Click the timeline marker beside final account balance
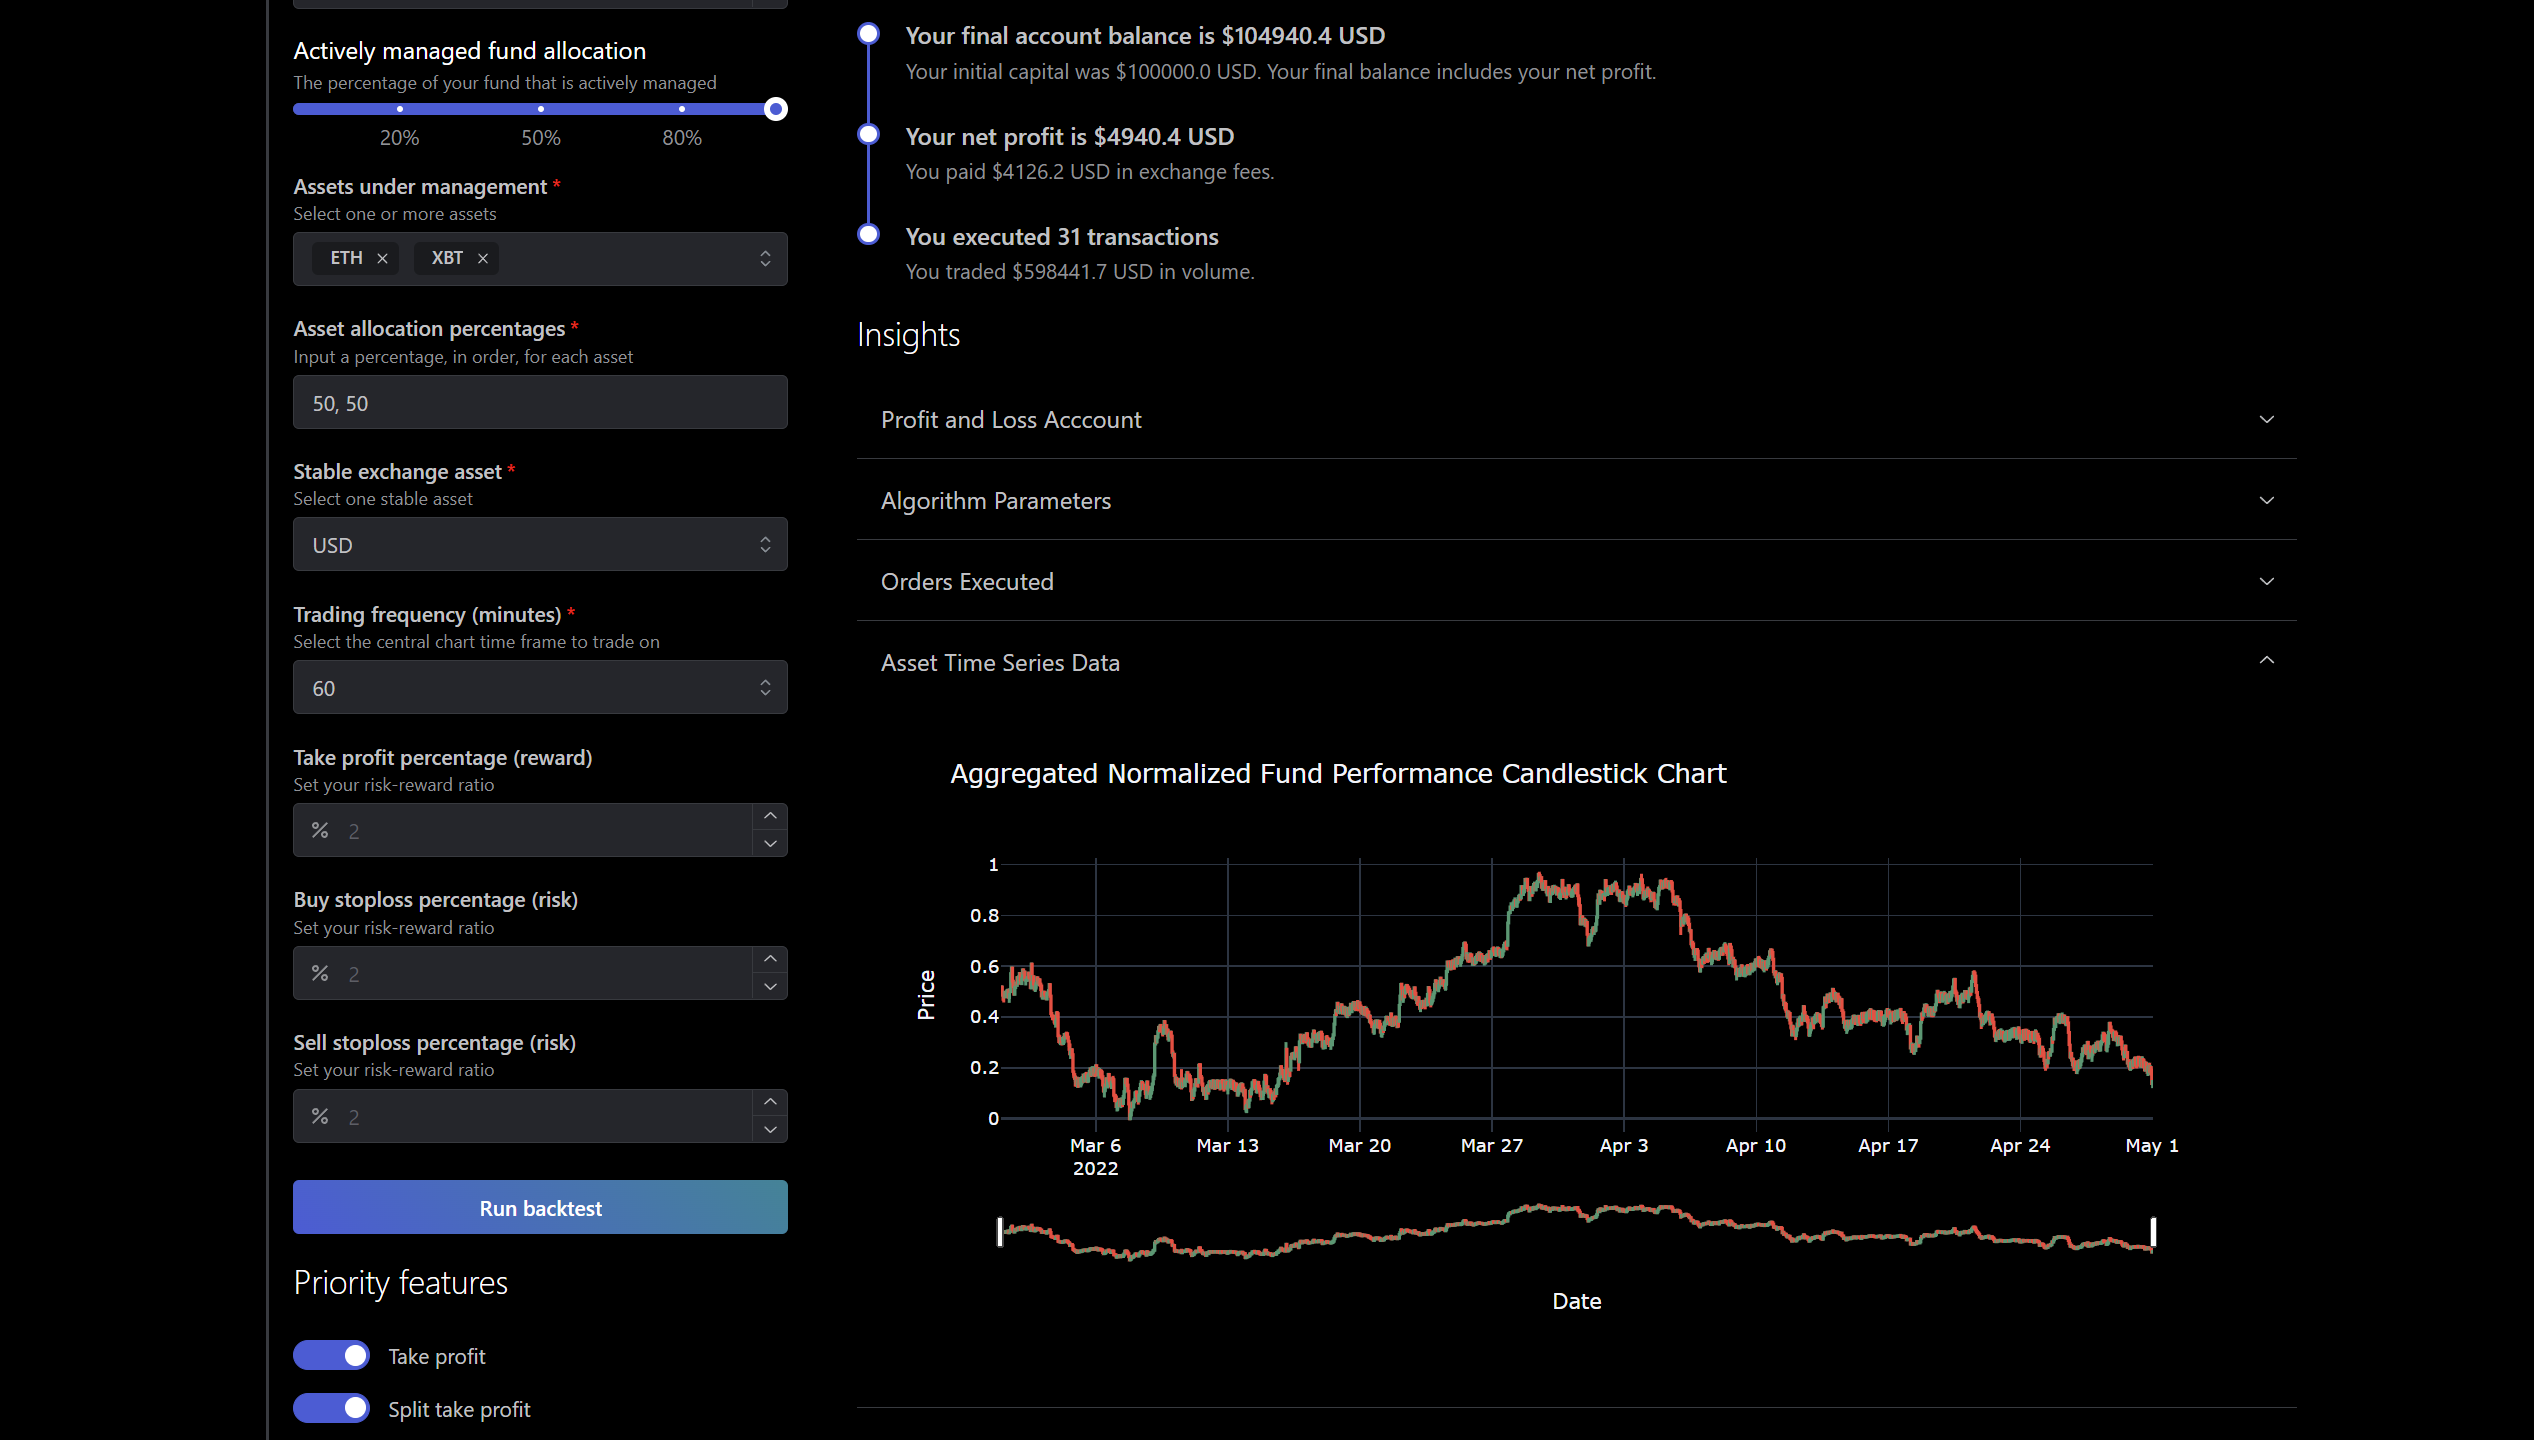The height and width of the screenshot is (1440, 2534). point(867,33)
